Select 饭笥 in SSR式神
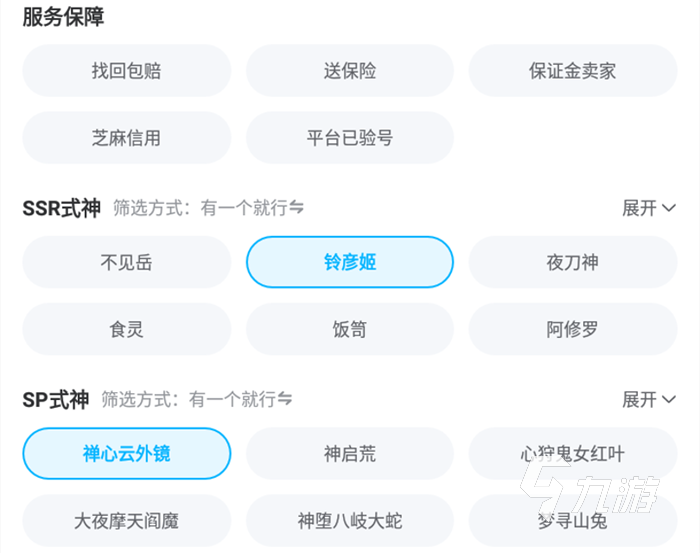700x553 pixels. pos(349,329)
